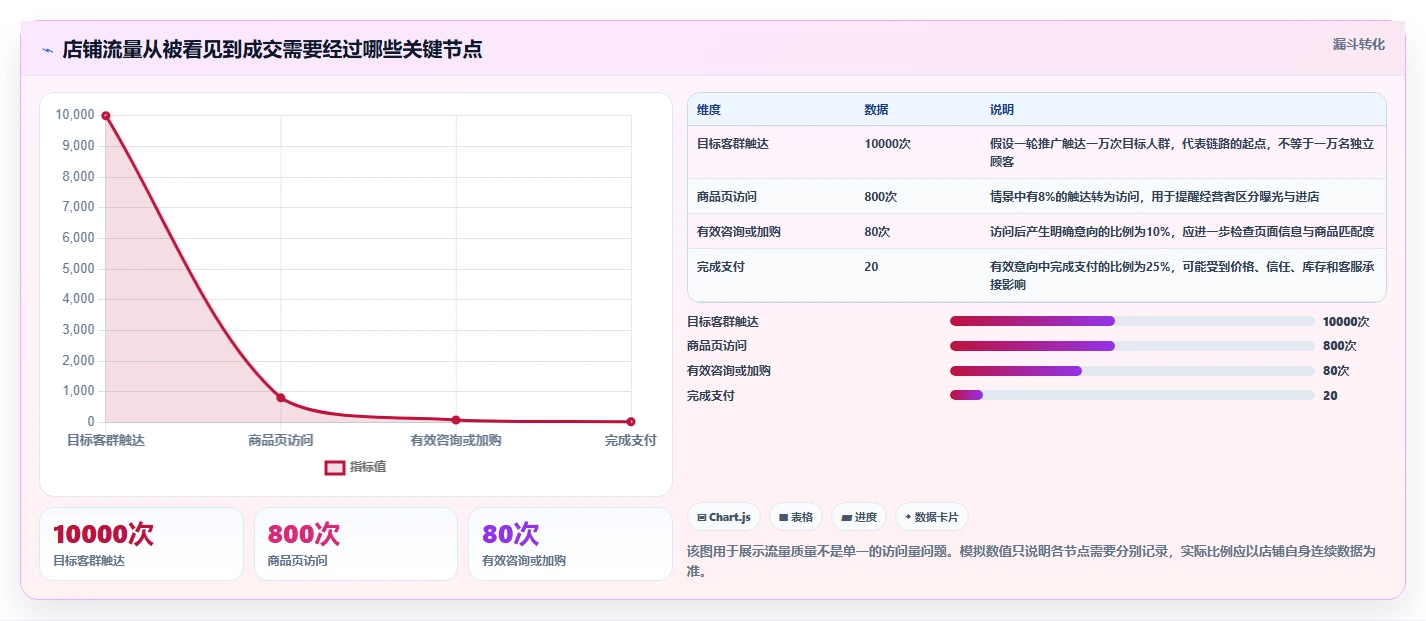Click table cell 800次 in 数据 column
Image resolution: width=1426 pixels, height=621 pixels.
[x=881, y=197]
